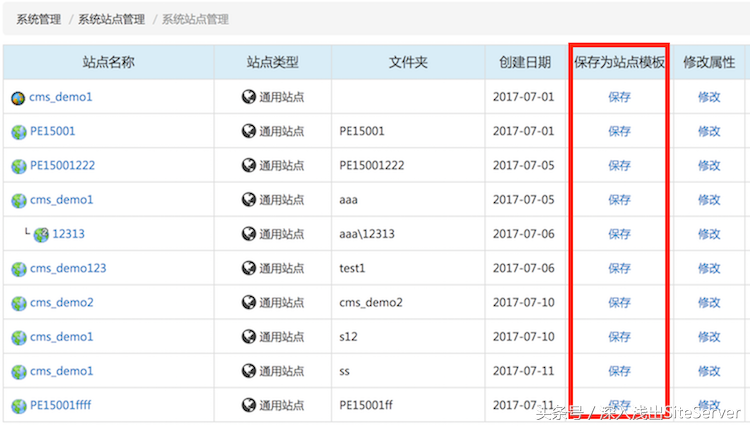This screenshot has height=426, width=750.
Task: Modify properties of PE15001222
Action: (x=709, y=165)
